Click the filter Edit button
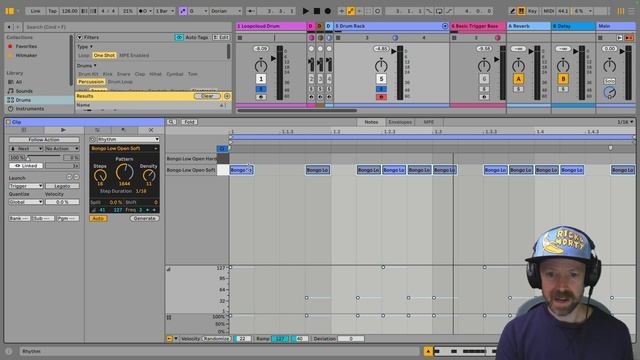 pos(221,37)
